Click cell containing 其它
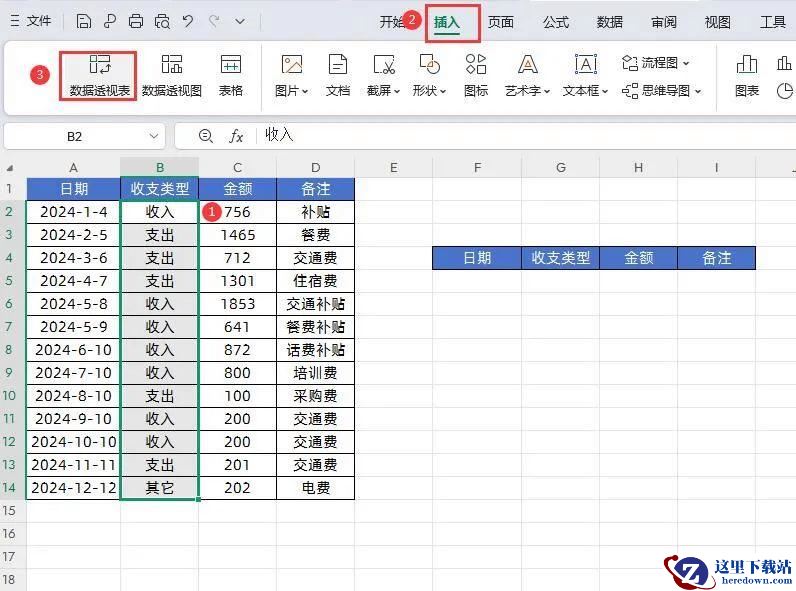Image resolution: width=796 pixels, height=591 pixels. click(159, 488)
